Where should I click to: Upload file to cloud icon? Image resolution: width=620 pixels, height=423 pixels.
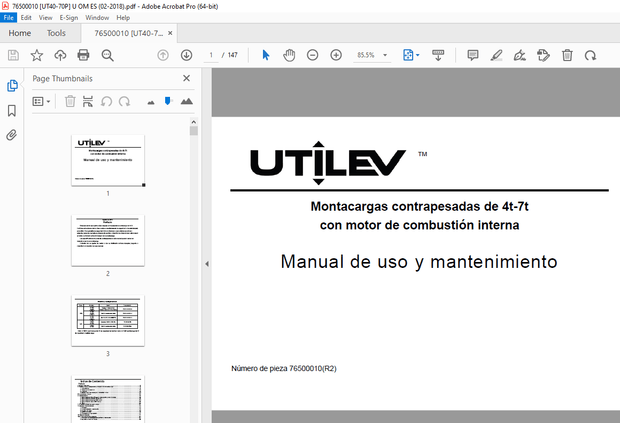pos(60,55)
